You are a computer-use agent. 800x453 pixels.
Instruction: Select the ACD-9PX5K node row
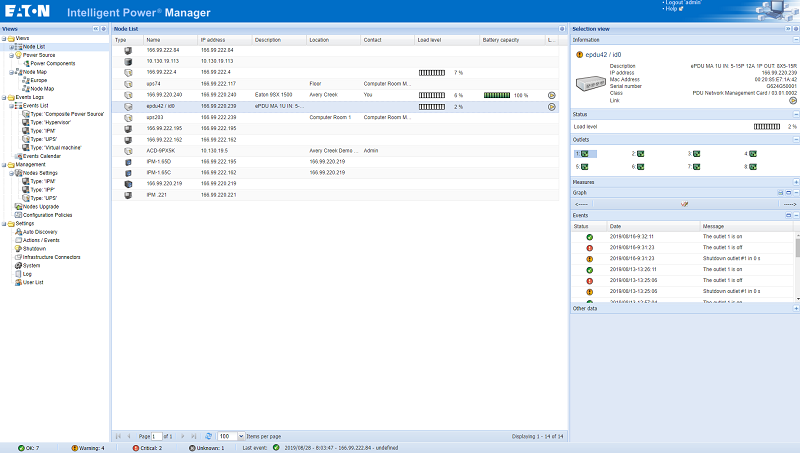(335, 151)
